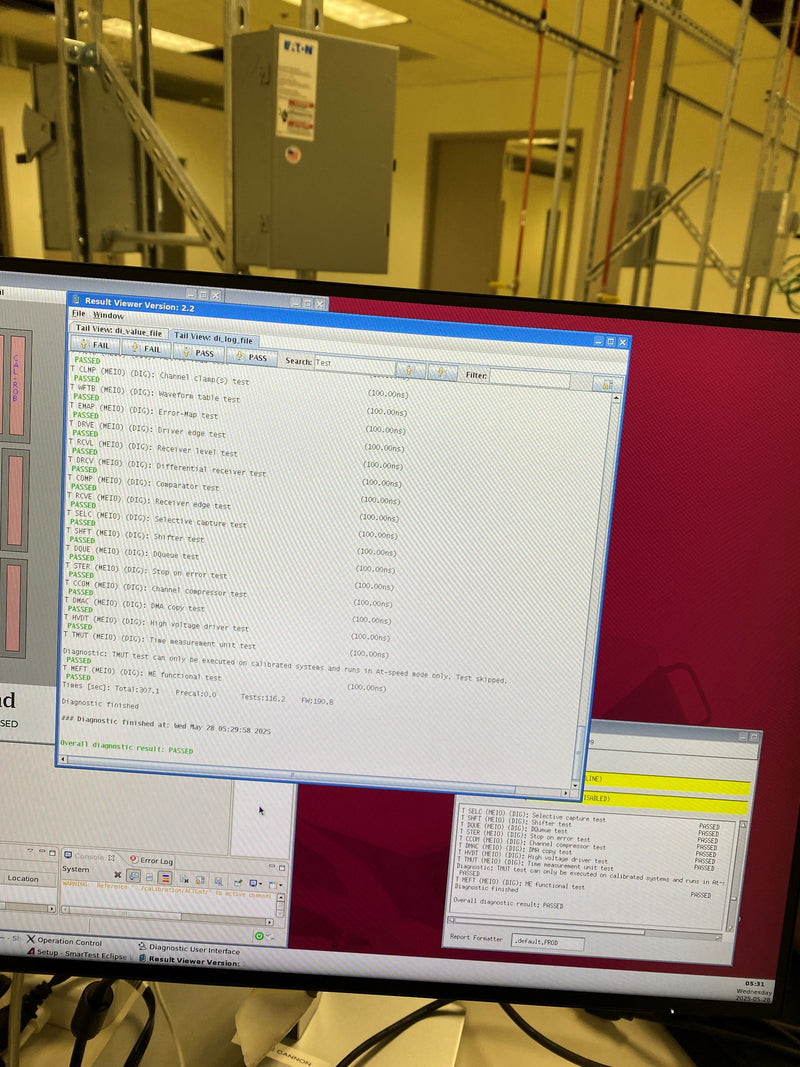This screenshot has height=1067, width=800.
Task: Jump to next PASS result button
Action: click(x=252, y=357)
